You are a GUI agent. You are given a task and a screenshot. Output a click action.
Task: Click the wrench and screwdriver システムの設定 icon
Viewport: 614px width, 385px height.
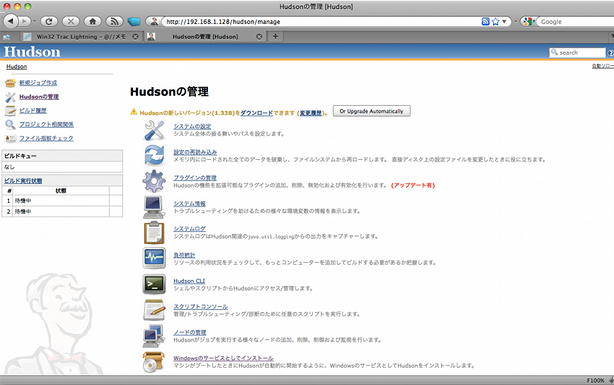[154, 130]
